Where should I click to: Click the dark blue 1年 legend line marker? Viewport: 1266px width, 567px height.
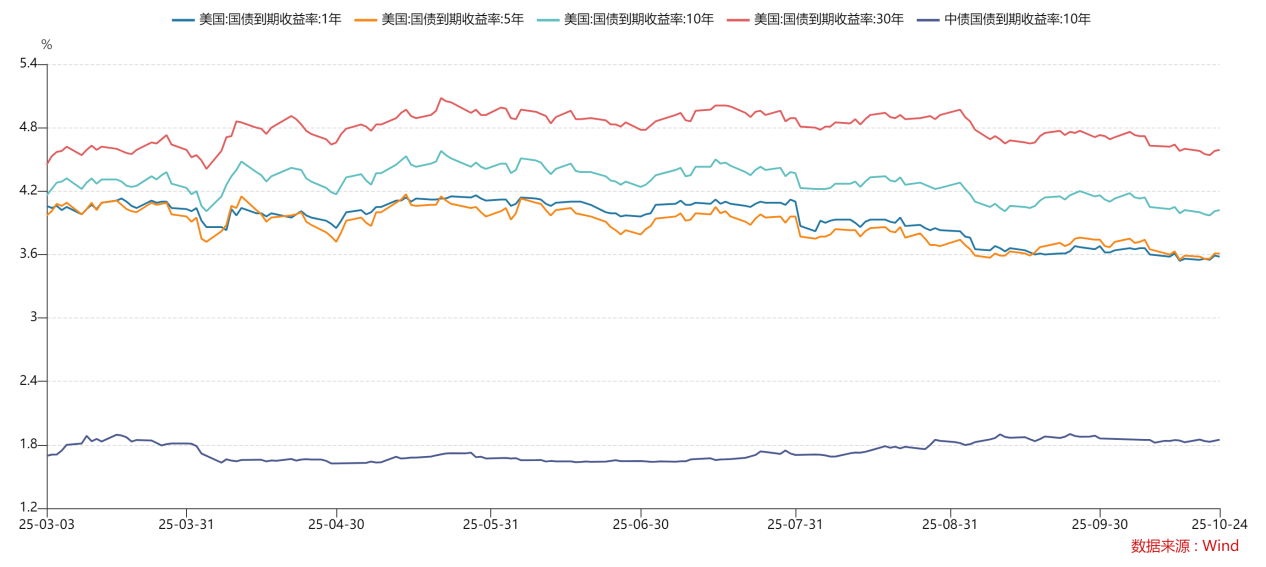tap(184, 19)
